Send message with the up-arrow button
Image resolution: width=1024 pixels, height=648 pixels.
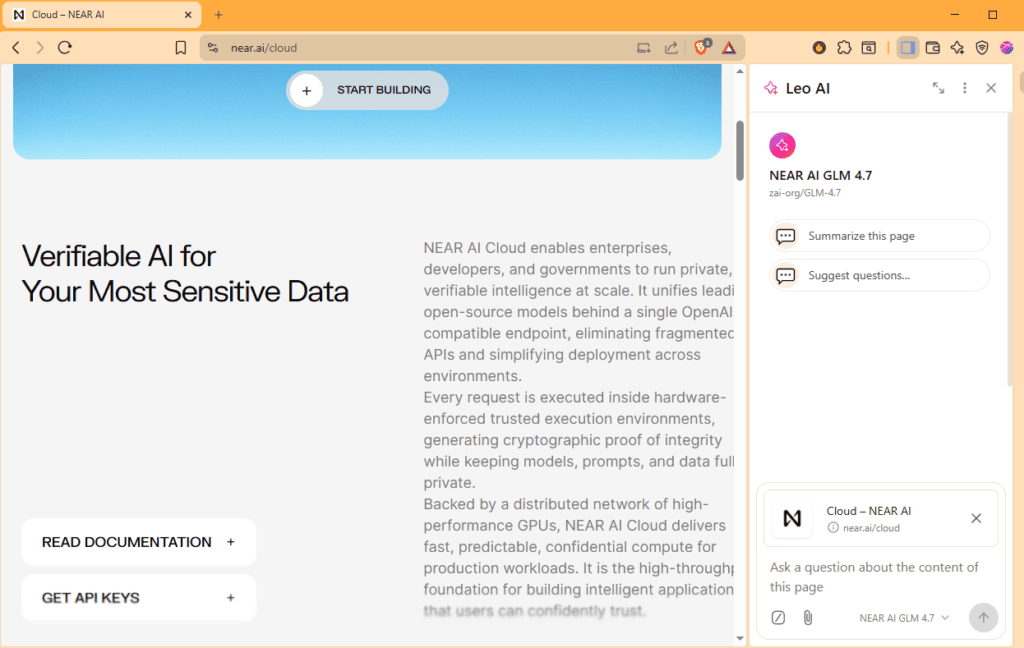(983, 617)
